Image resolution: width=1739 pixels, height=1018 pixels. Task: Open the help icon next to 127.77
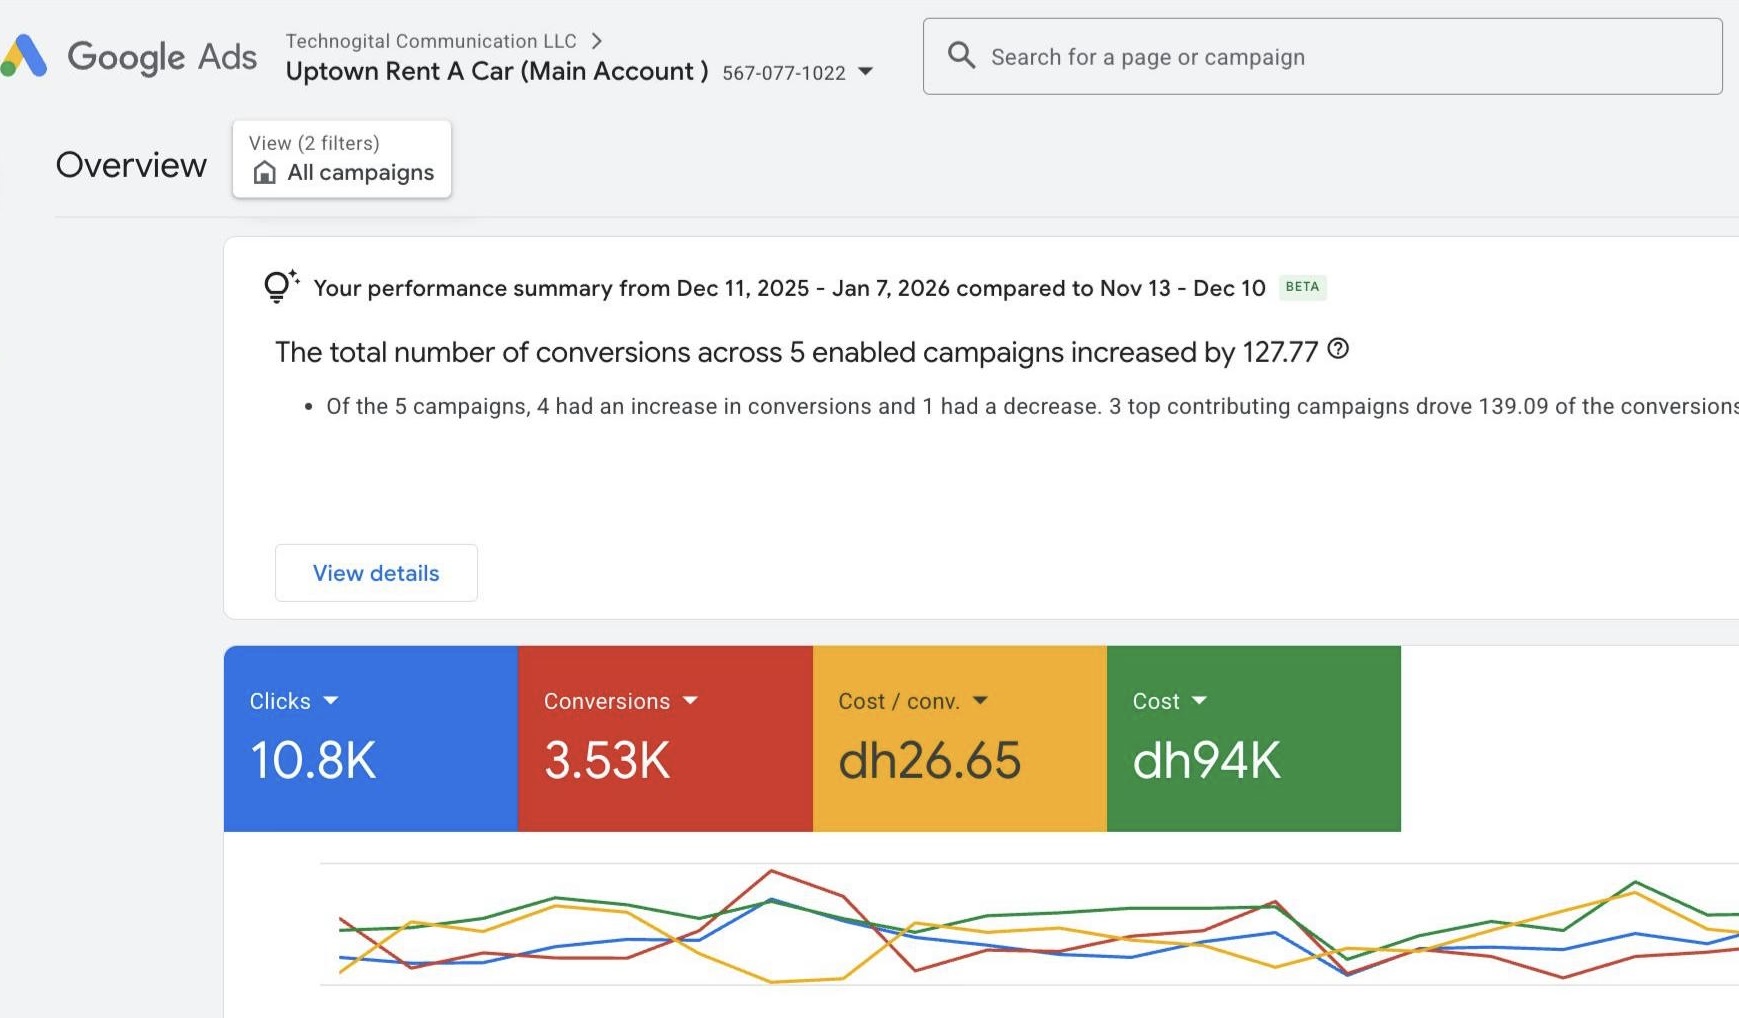(x=1338, y=349)
